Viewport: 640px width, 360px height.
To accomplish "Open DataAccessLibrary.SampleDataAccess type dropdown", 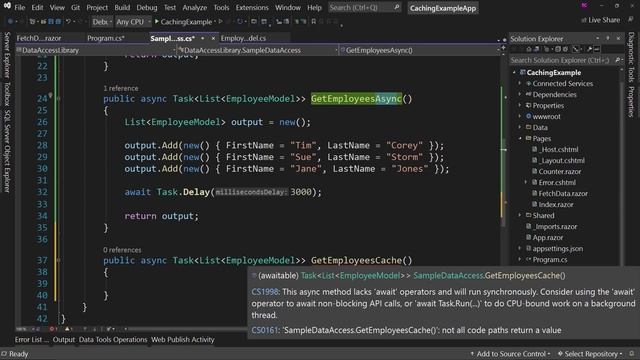I will pyautogui.click(x=258, y=50).
